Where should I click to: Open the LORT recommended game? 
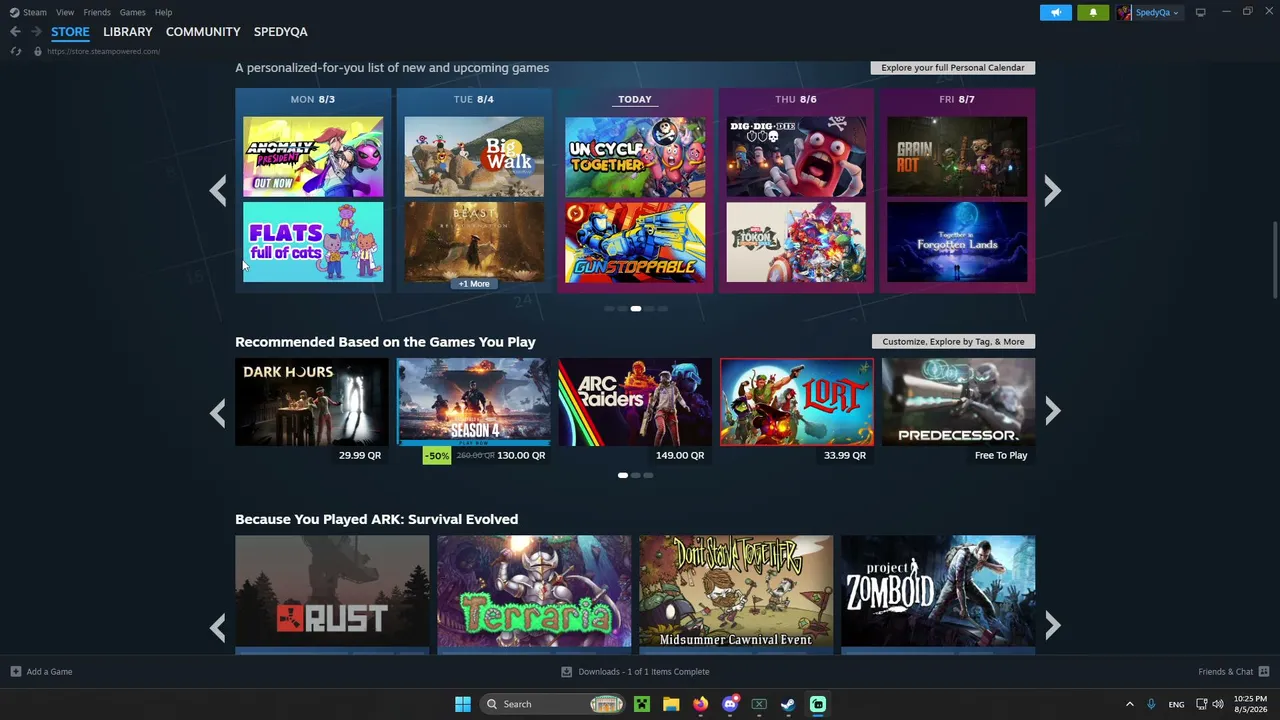pos(797,402)
